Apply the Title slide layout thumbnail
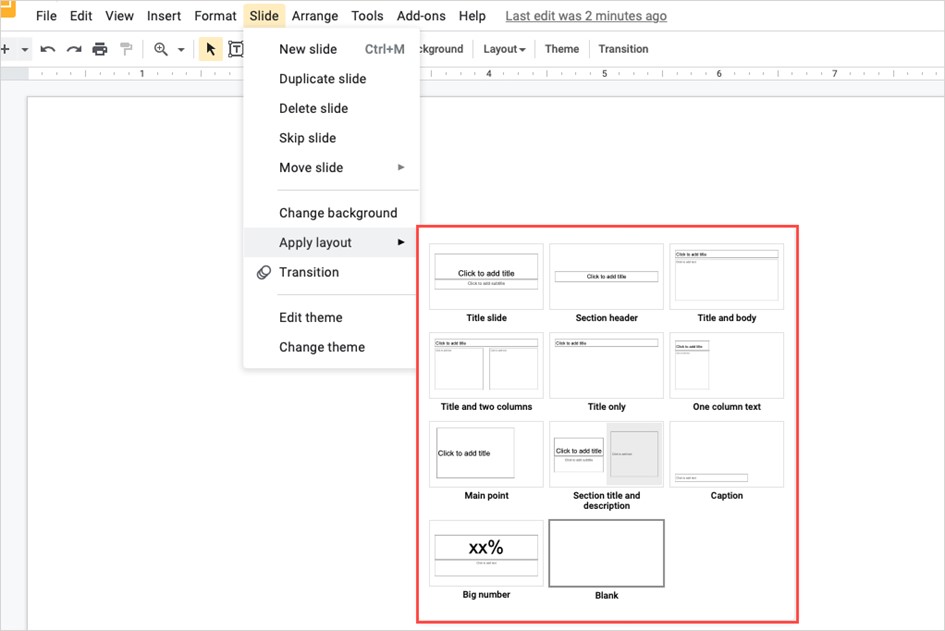Viewport: 945px width, 631px height. point(486,277)
